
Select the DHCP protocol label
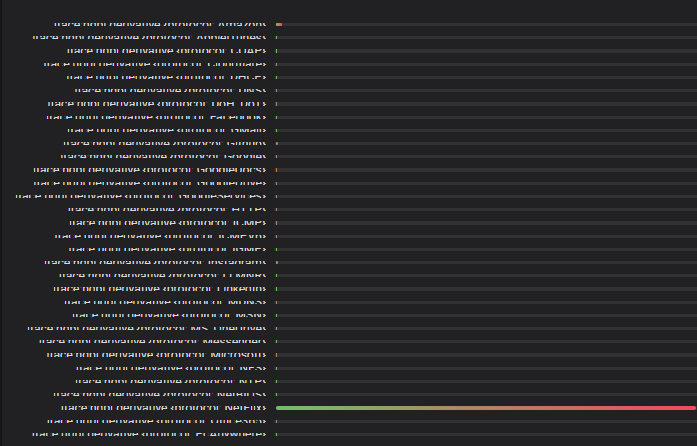[x=166, y=77]
